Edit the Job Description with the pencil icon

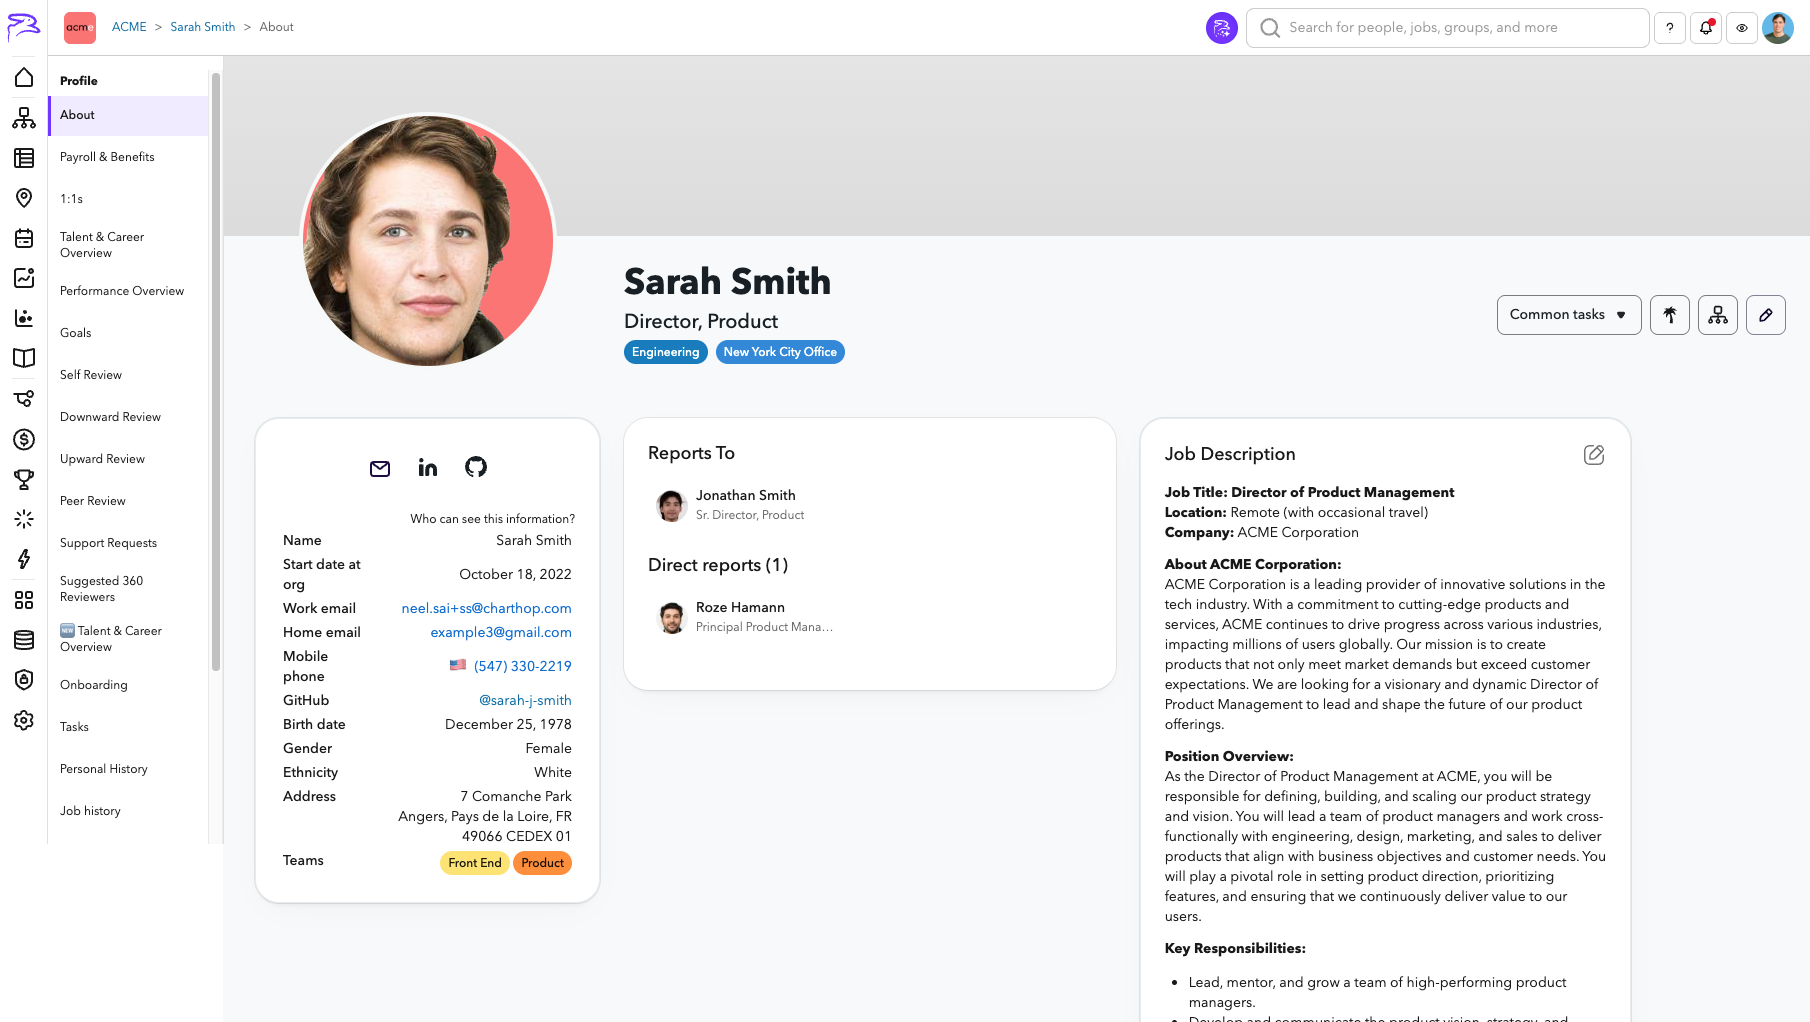pyautogui.click(x=1594, y=455)
